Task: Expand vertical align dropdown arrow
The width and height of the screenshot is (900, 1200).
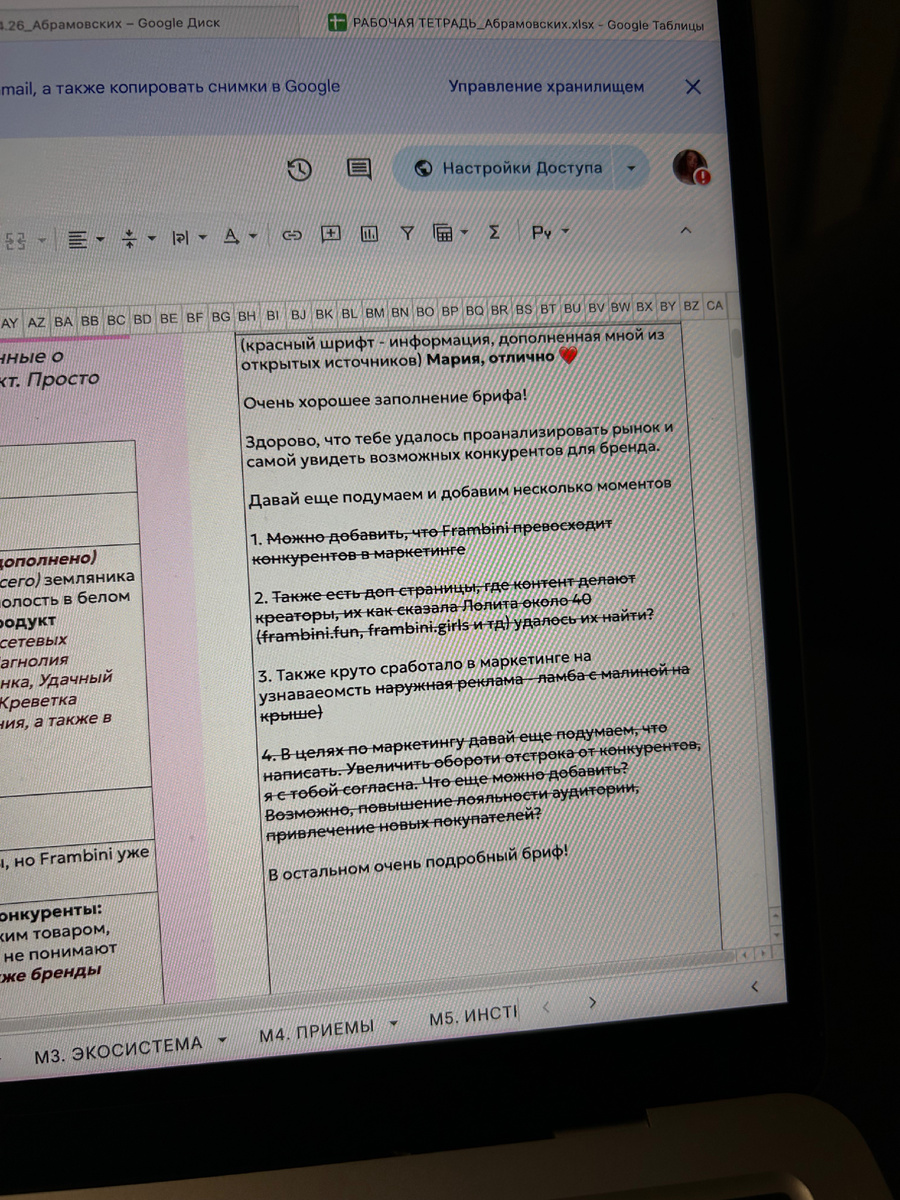Action: pos(151,238)
